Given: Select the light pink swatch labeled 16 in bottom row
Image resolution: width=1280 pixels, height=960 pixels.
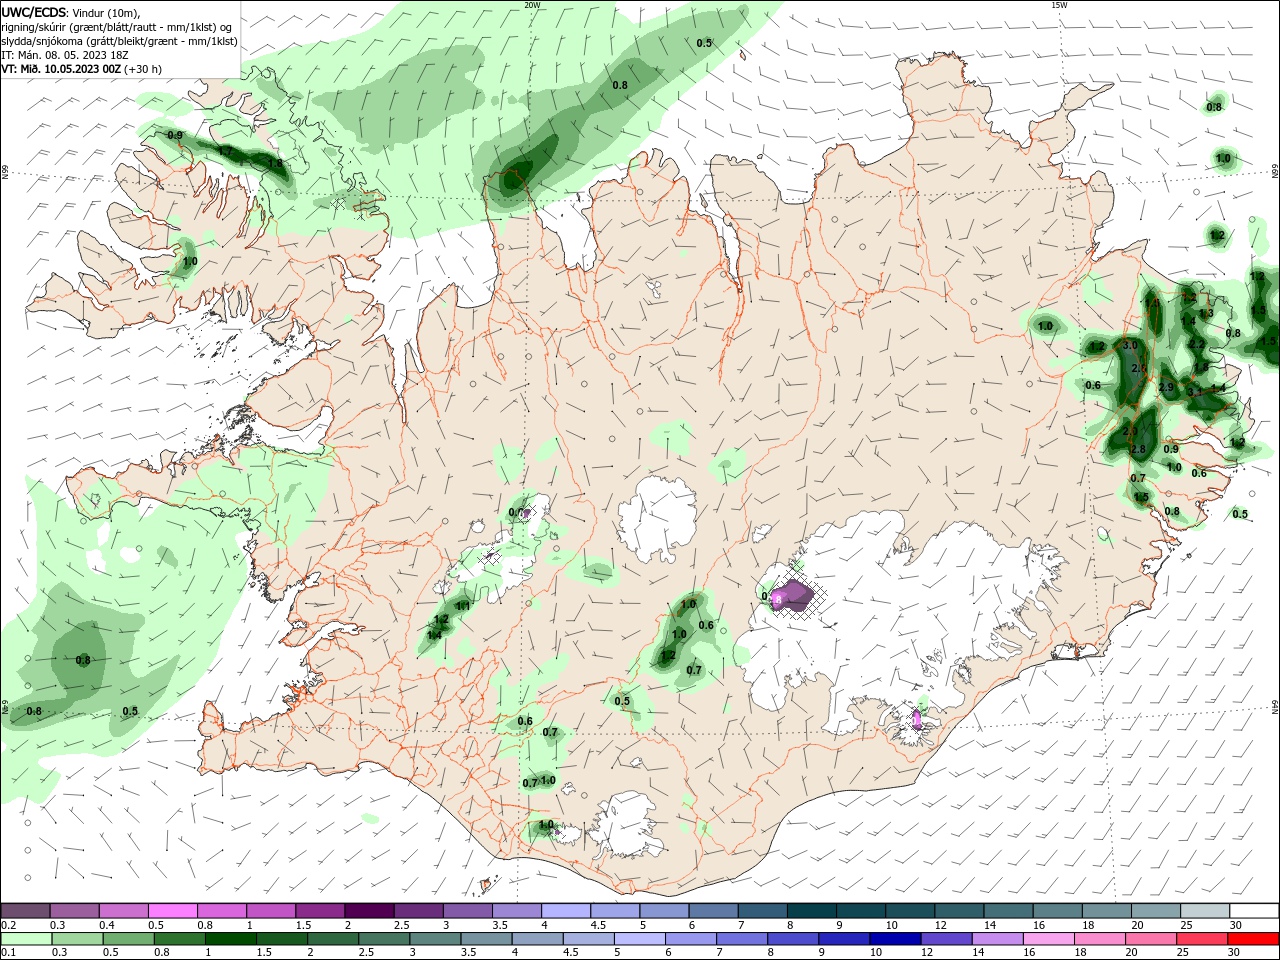Looking at the screenshot, I should 1049,939.
